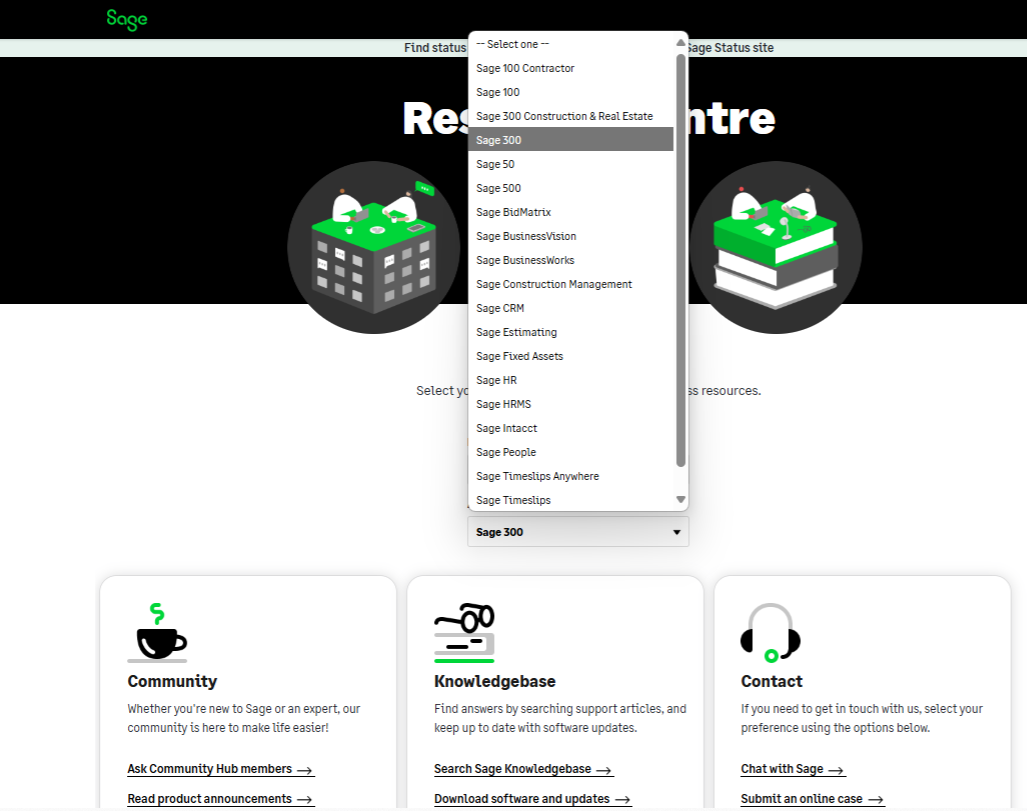Select Sage HR from the list
The width and height of the screenshot is (1027, 811).
click(x=570, y=381)
